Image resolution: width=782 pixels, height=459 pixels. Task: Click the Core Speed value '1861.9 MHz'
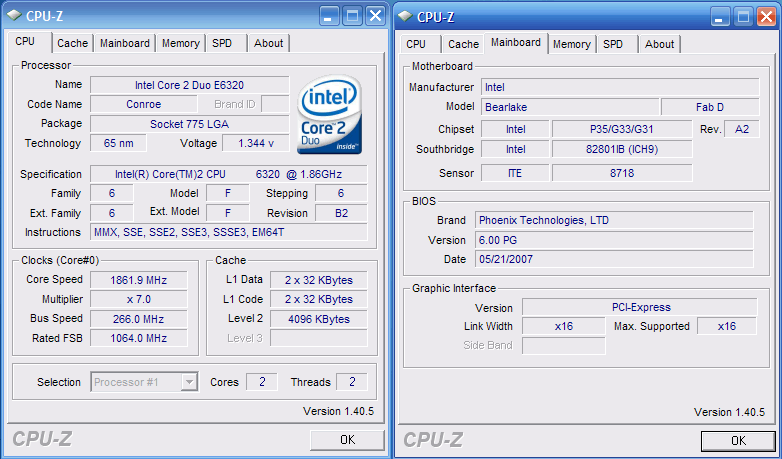click(139, 280)
